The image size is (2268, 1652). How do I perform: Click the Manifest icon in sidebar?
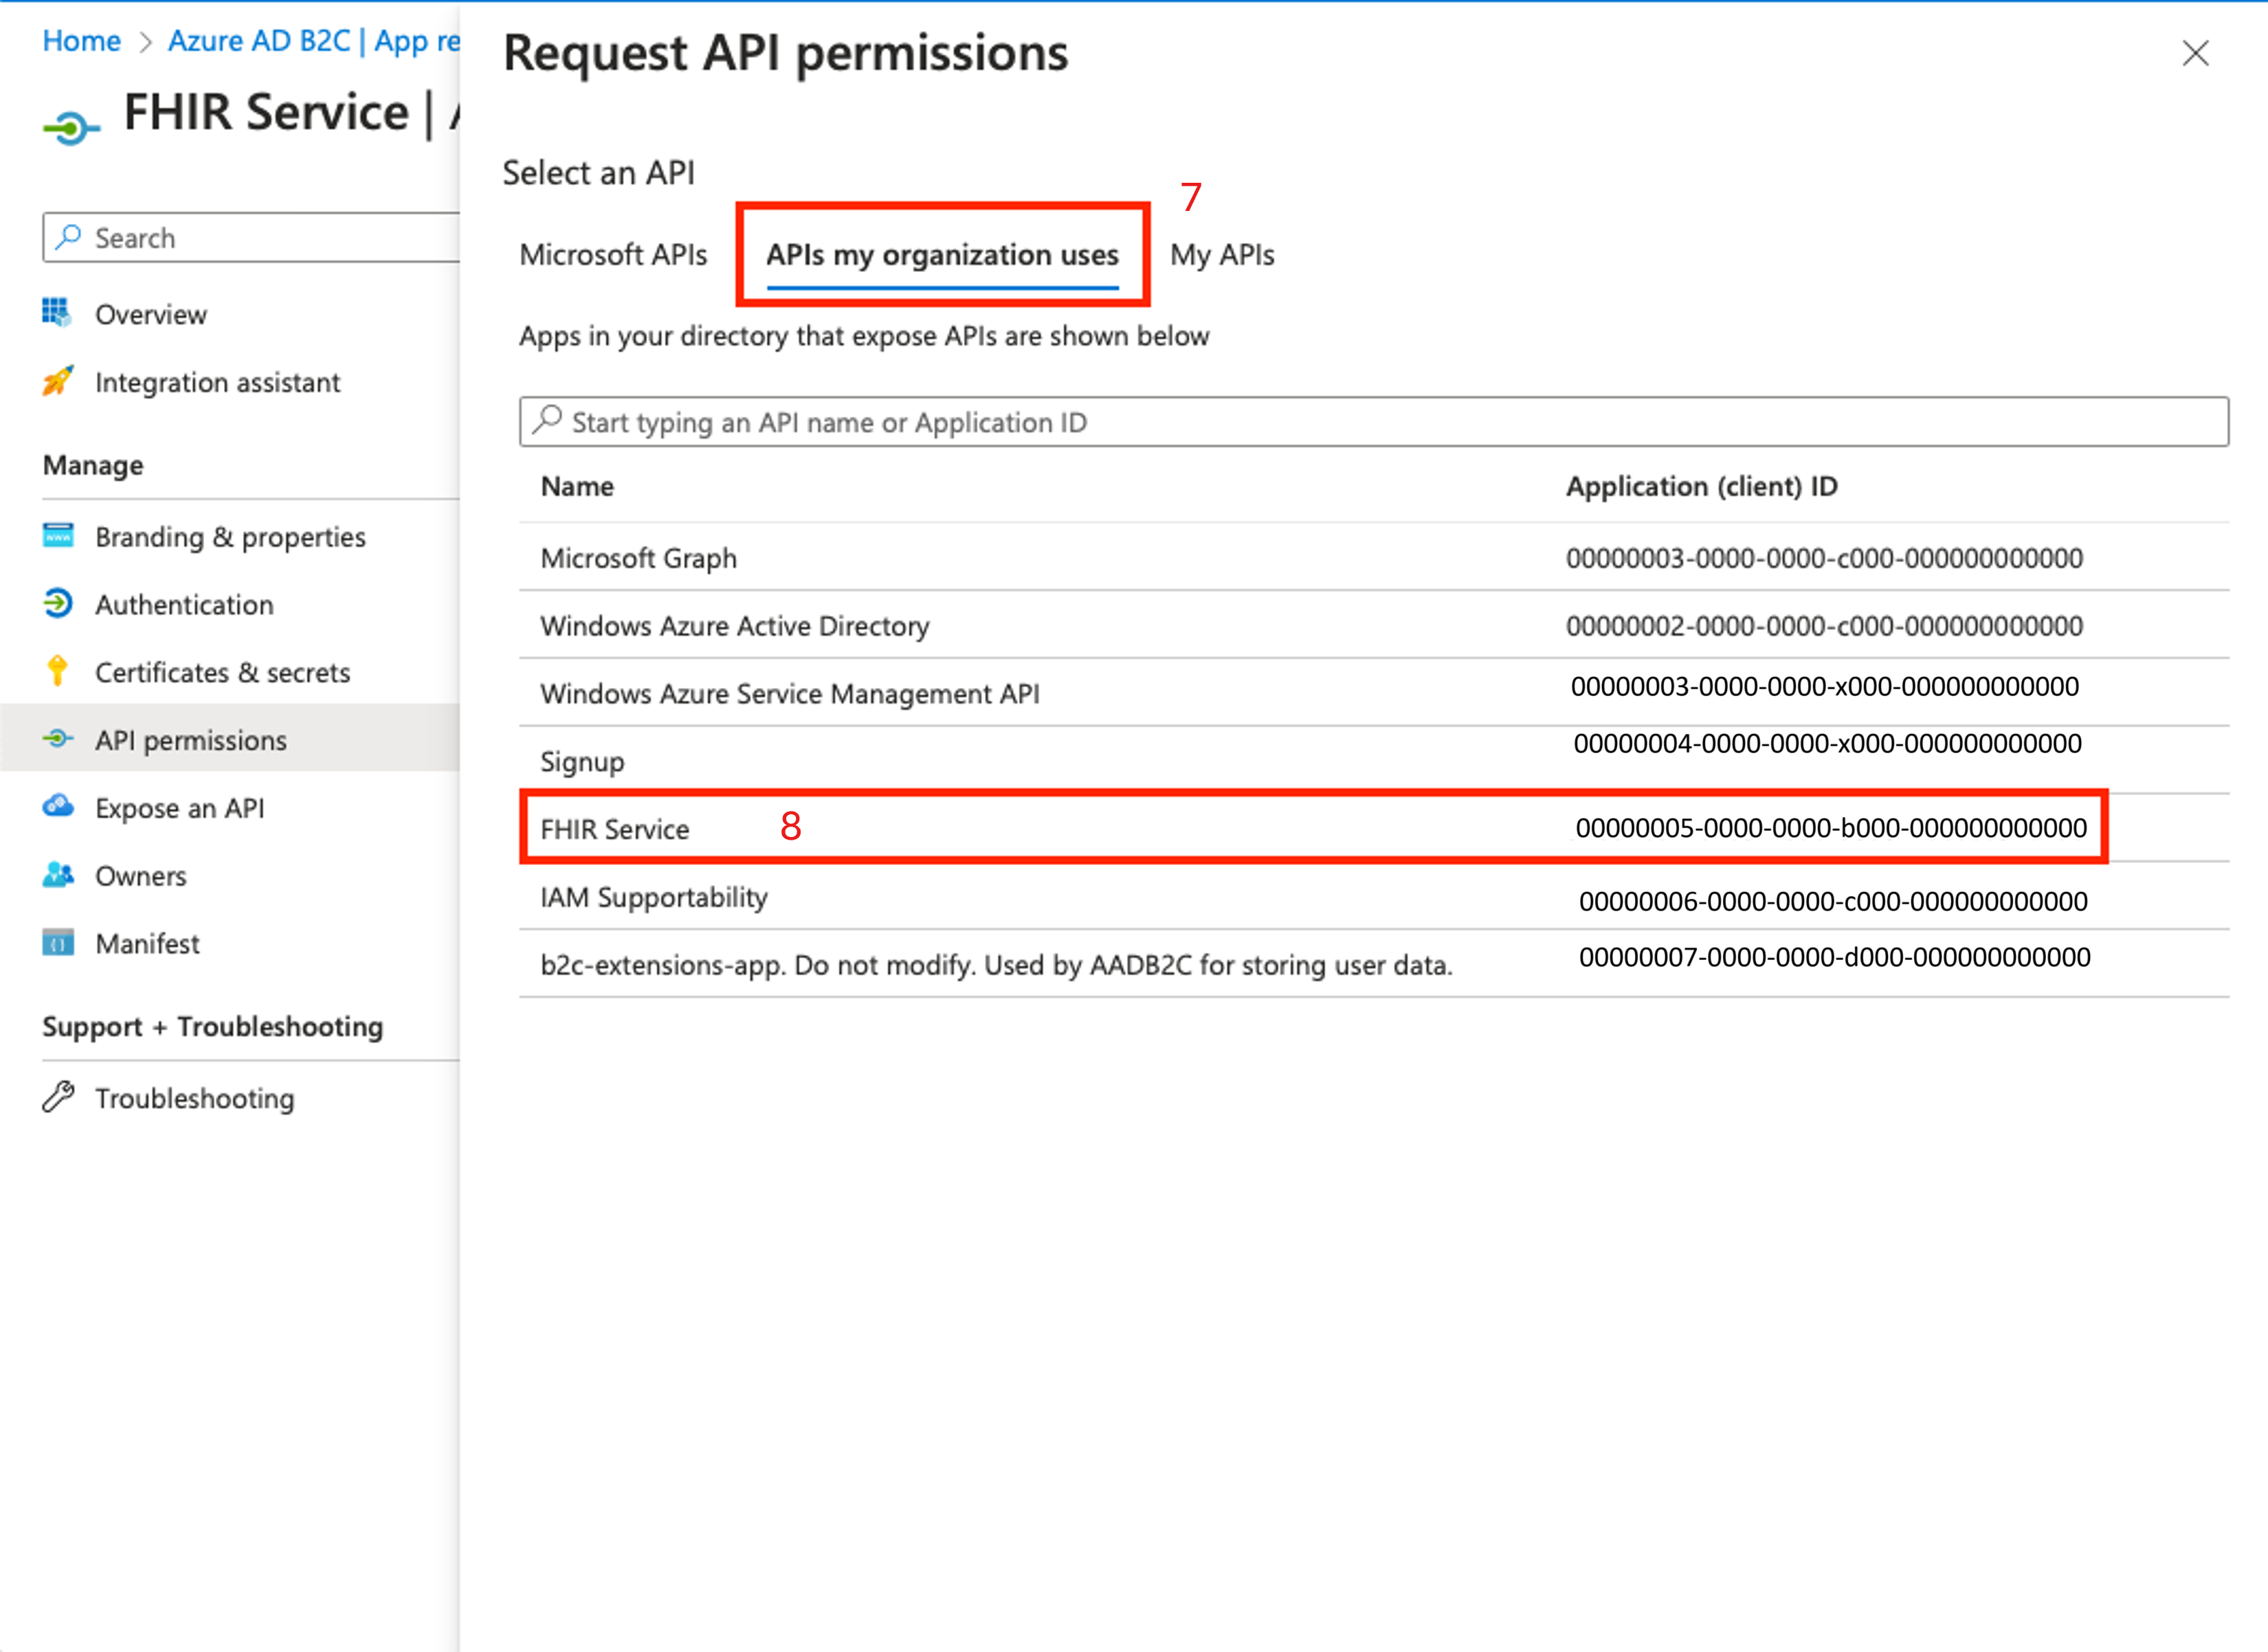coord(57,943)
